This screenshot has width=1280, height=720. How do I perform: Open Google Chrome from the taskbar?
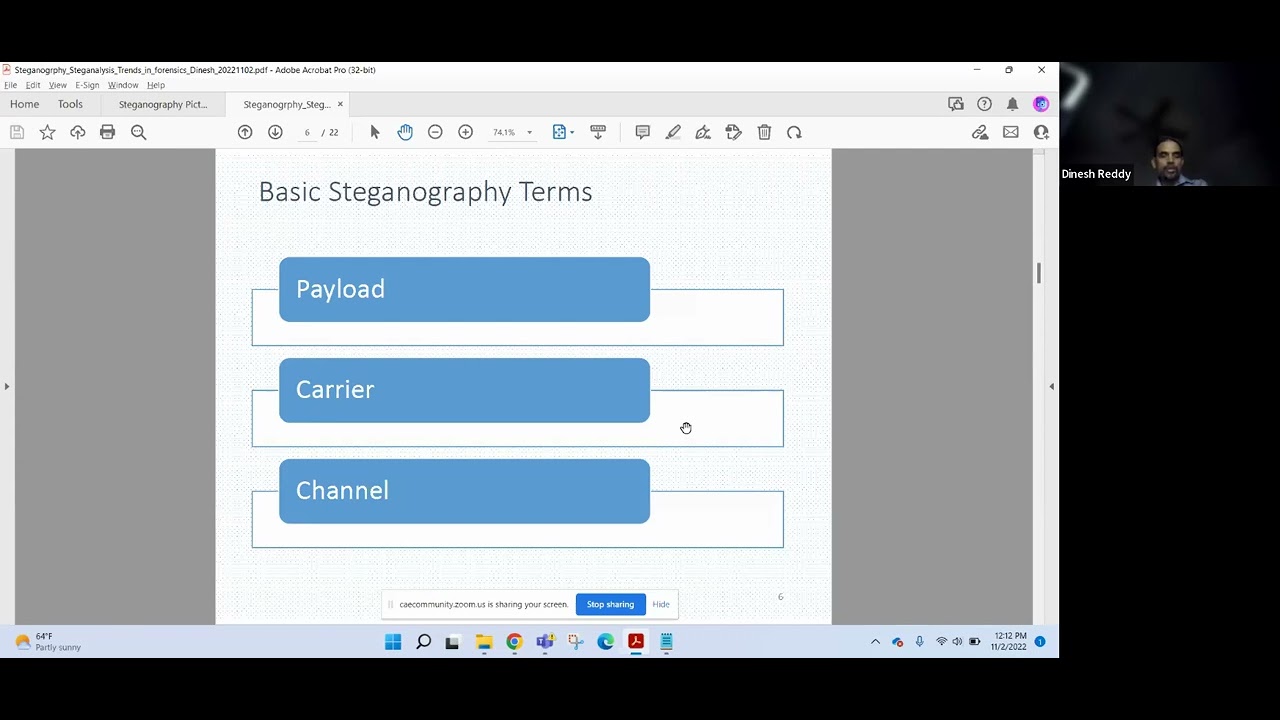(514, 642)
